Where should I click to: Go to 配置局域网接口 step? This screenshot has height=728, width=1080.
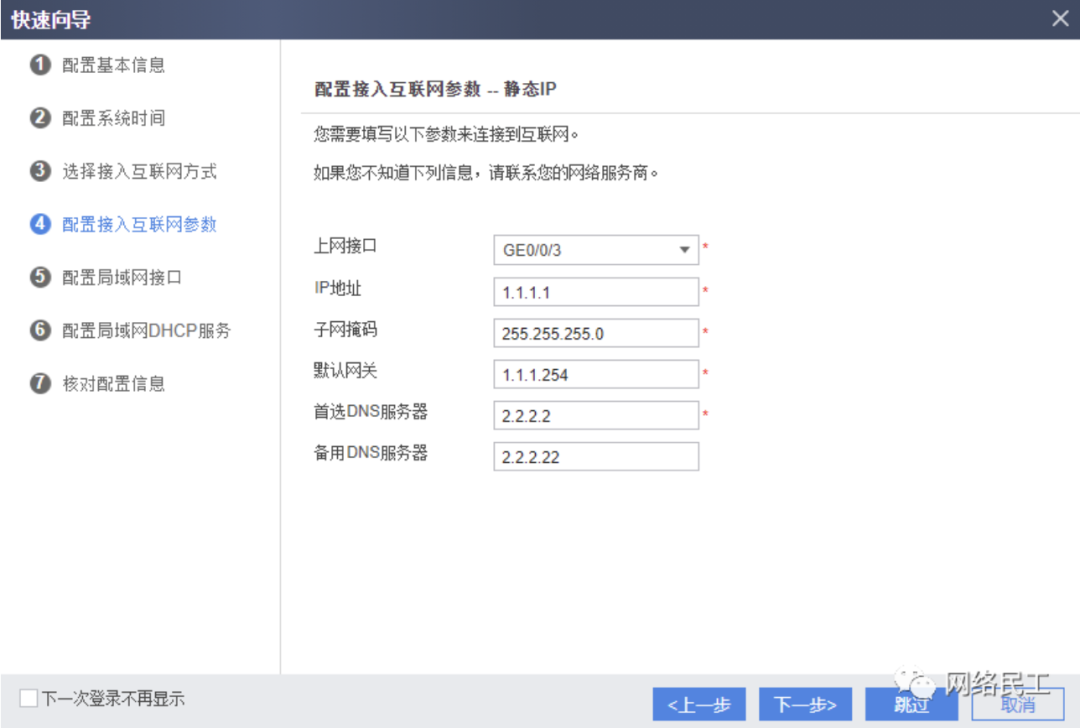coord(122,277)
